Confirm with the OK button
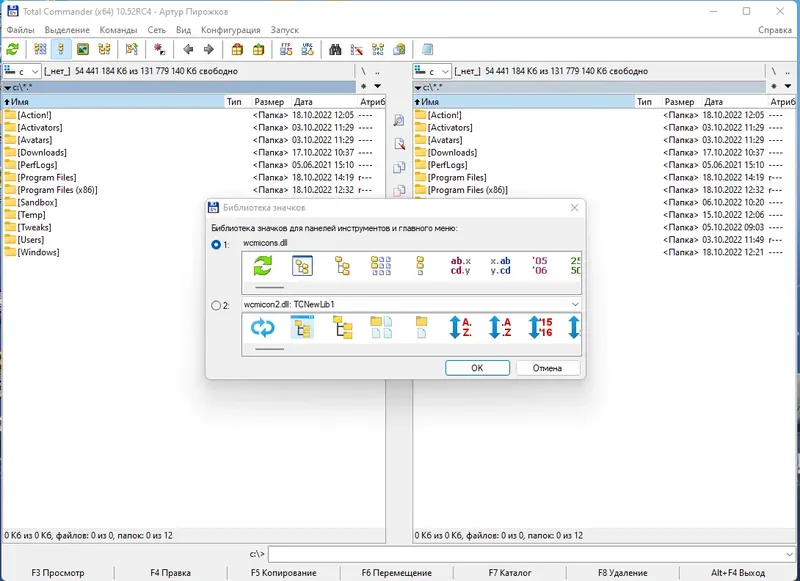Viewport: 800px width, 581px height. pyautogui.click(x=477, y=368)
